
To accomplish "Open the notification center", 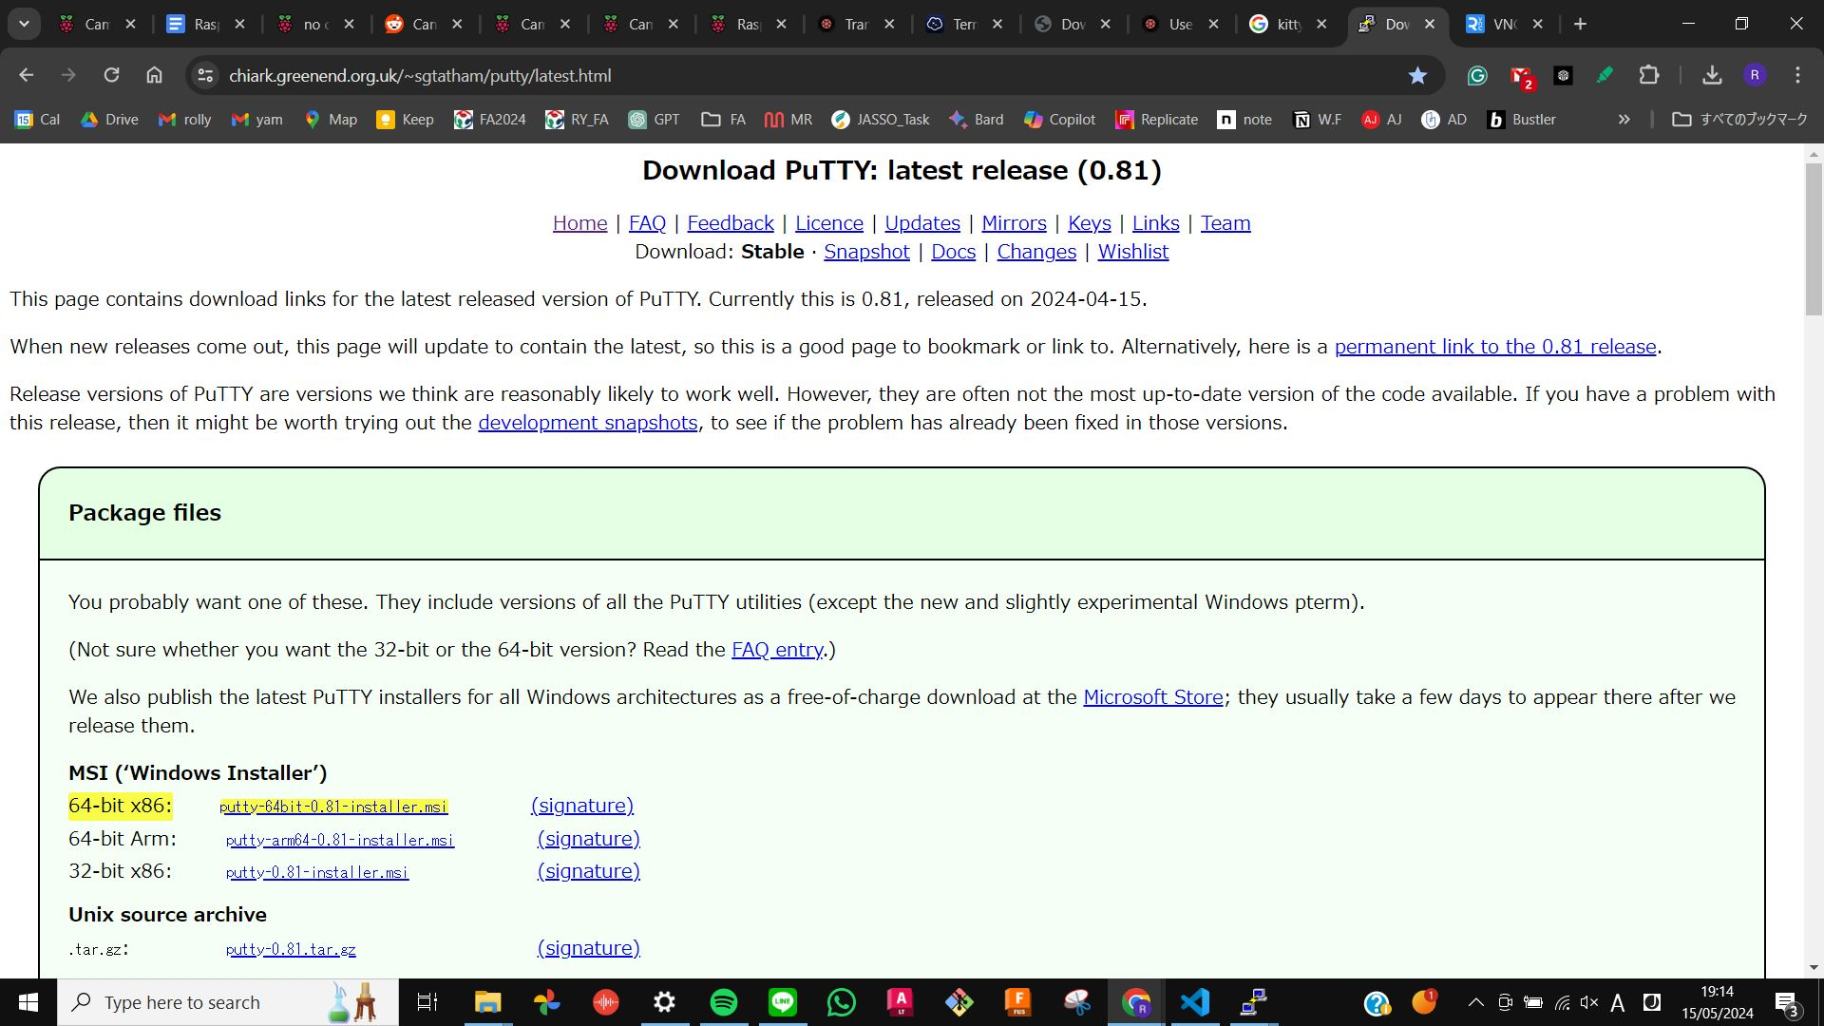I will 1788,1002.
